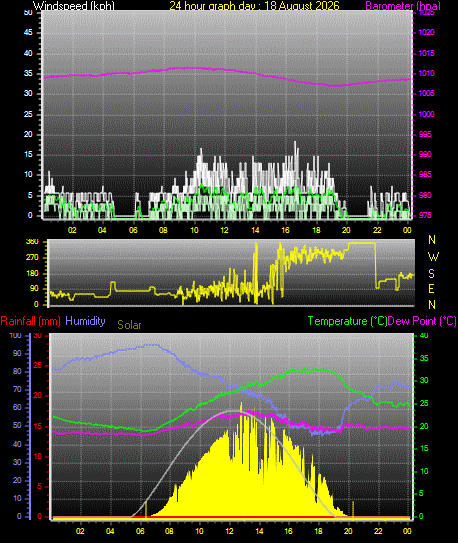Click the compass letter S

point(432,274)
